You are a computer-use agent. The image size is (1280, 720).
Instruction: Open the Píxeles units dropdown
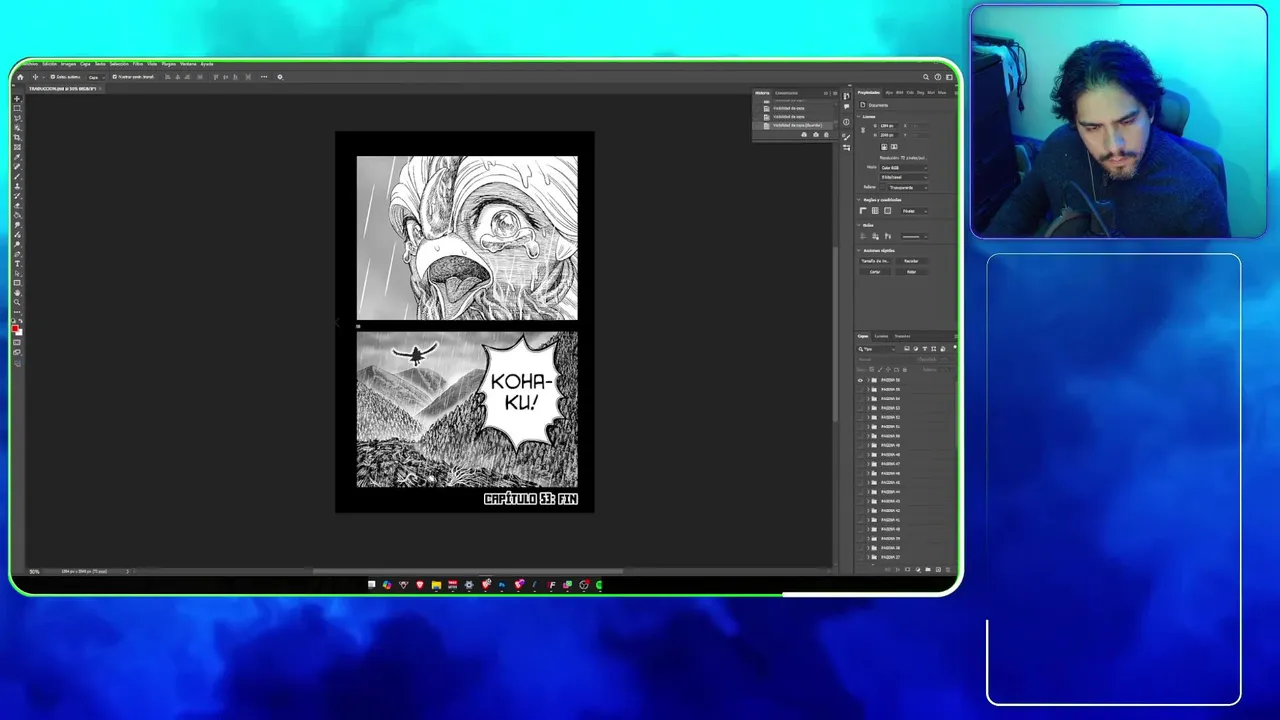click(x=915, y=211)
